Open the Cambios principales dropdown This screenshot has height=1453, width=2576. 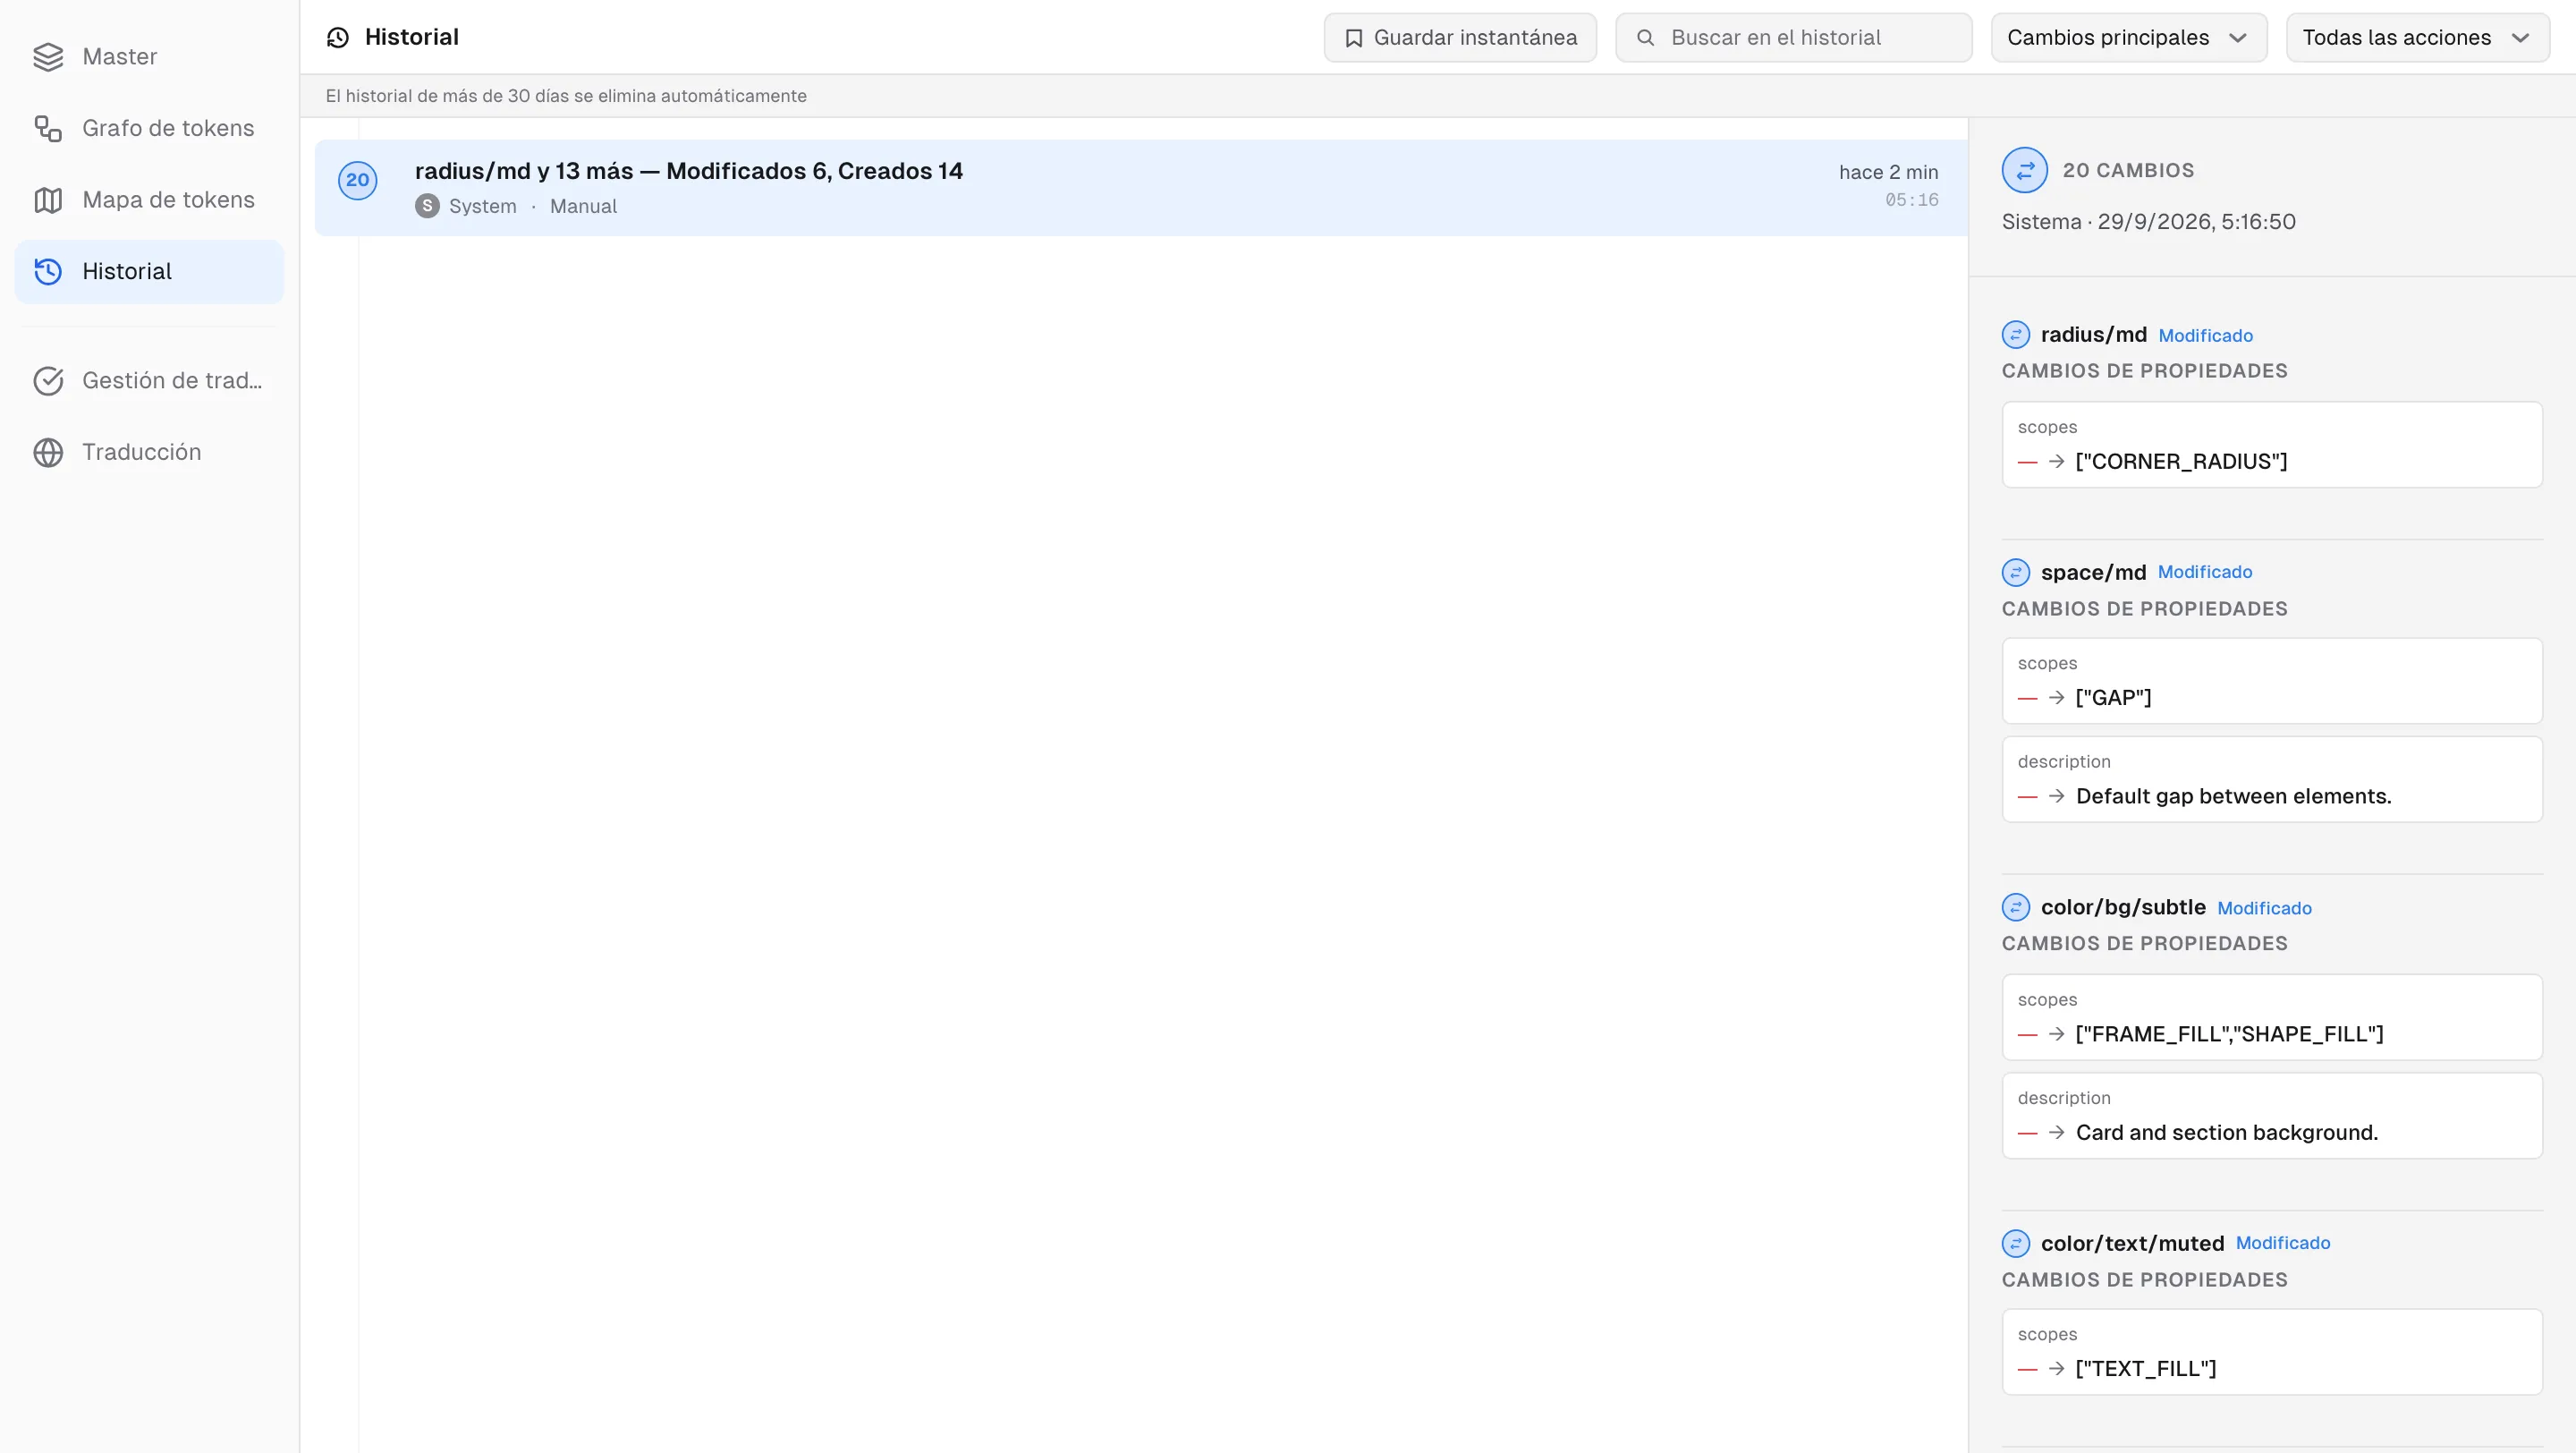(x=2128, y=38)
